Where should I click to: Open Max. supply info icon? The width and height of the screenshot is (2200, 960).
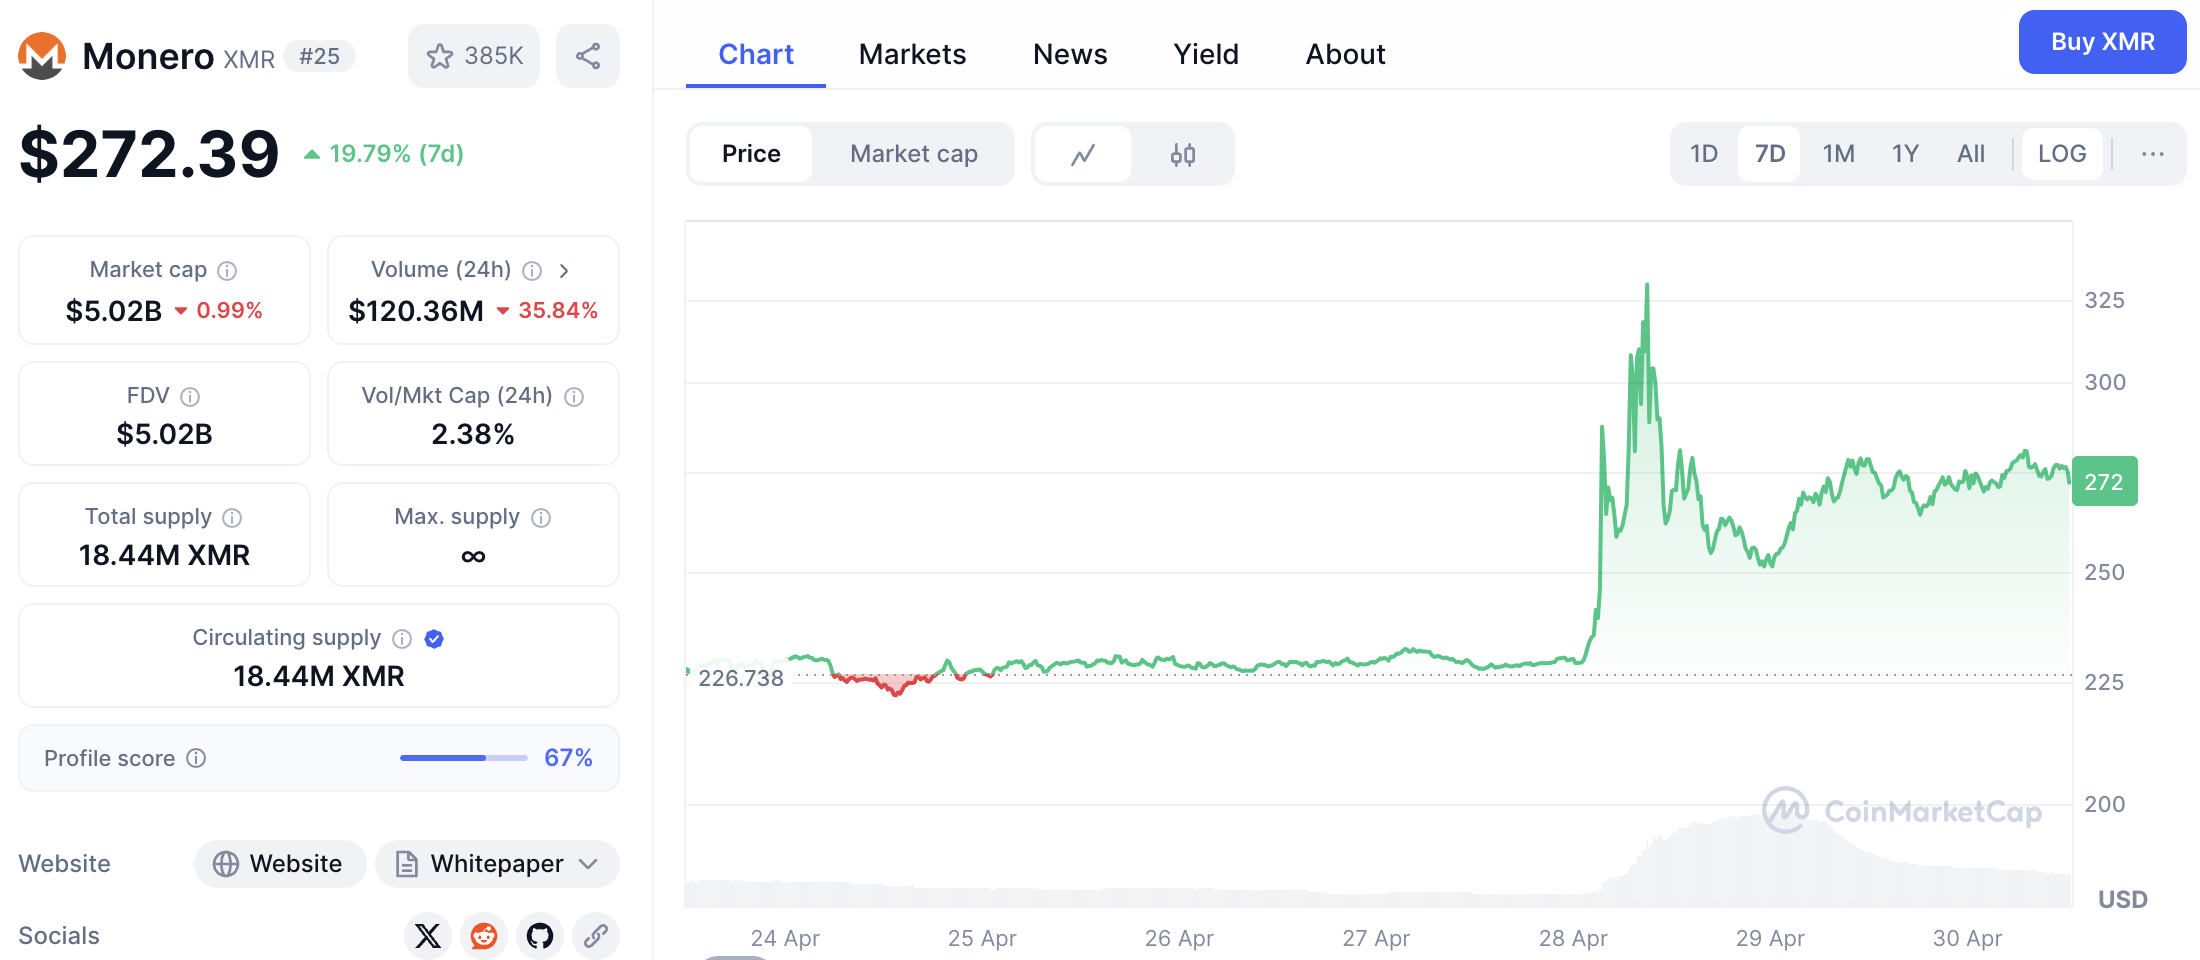click(541, 518)
